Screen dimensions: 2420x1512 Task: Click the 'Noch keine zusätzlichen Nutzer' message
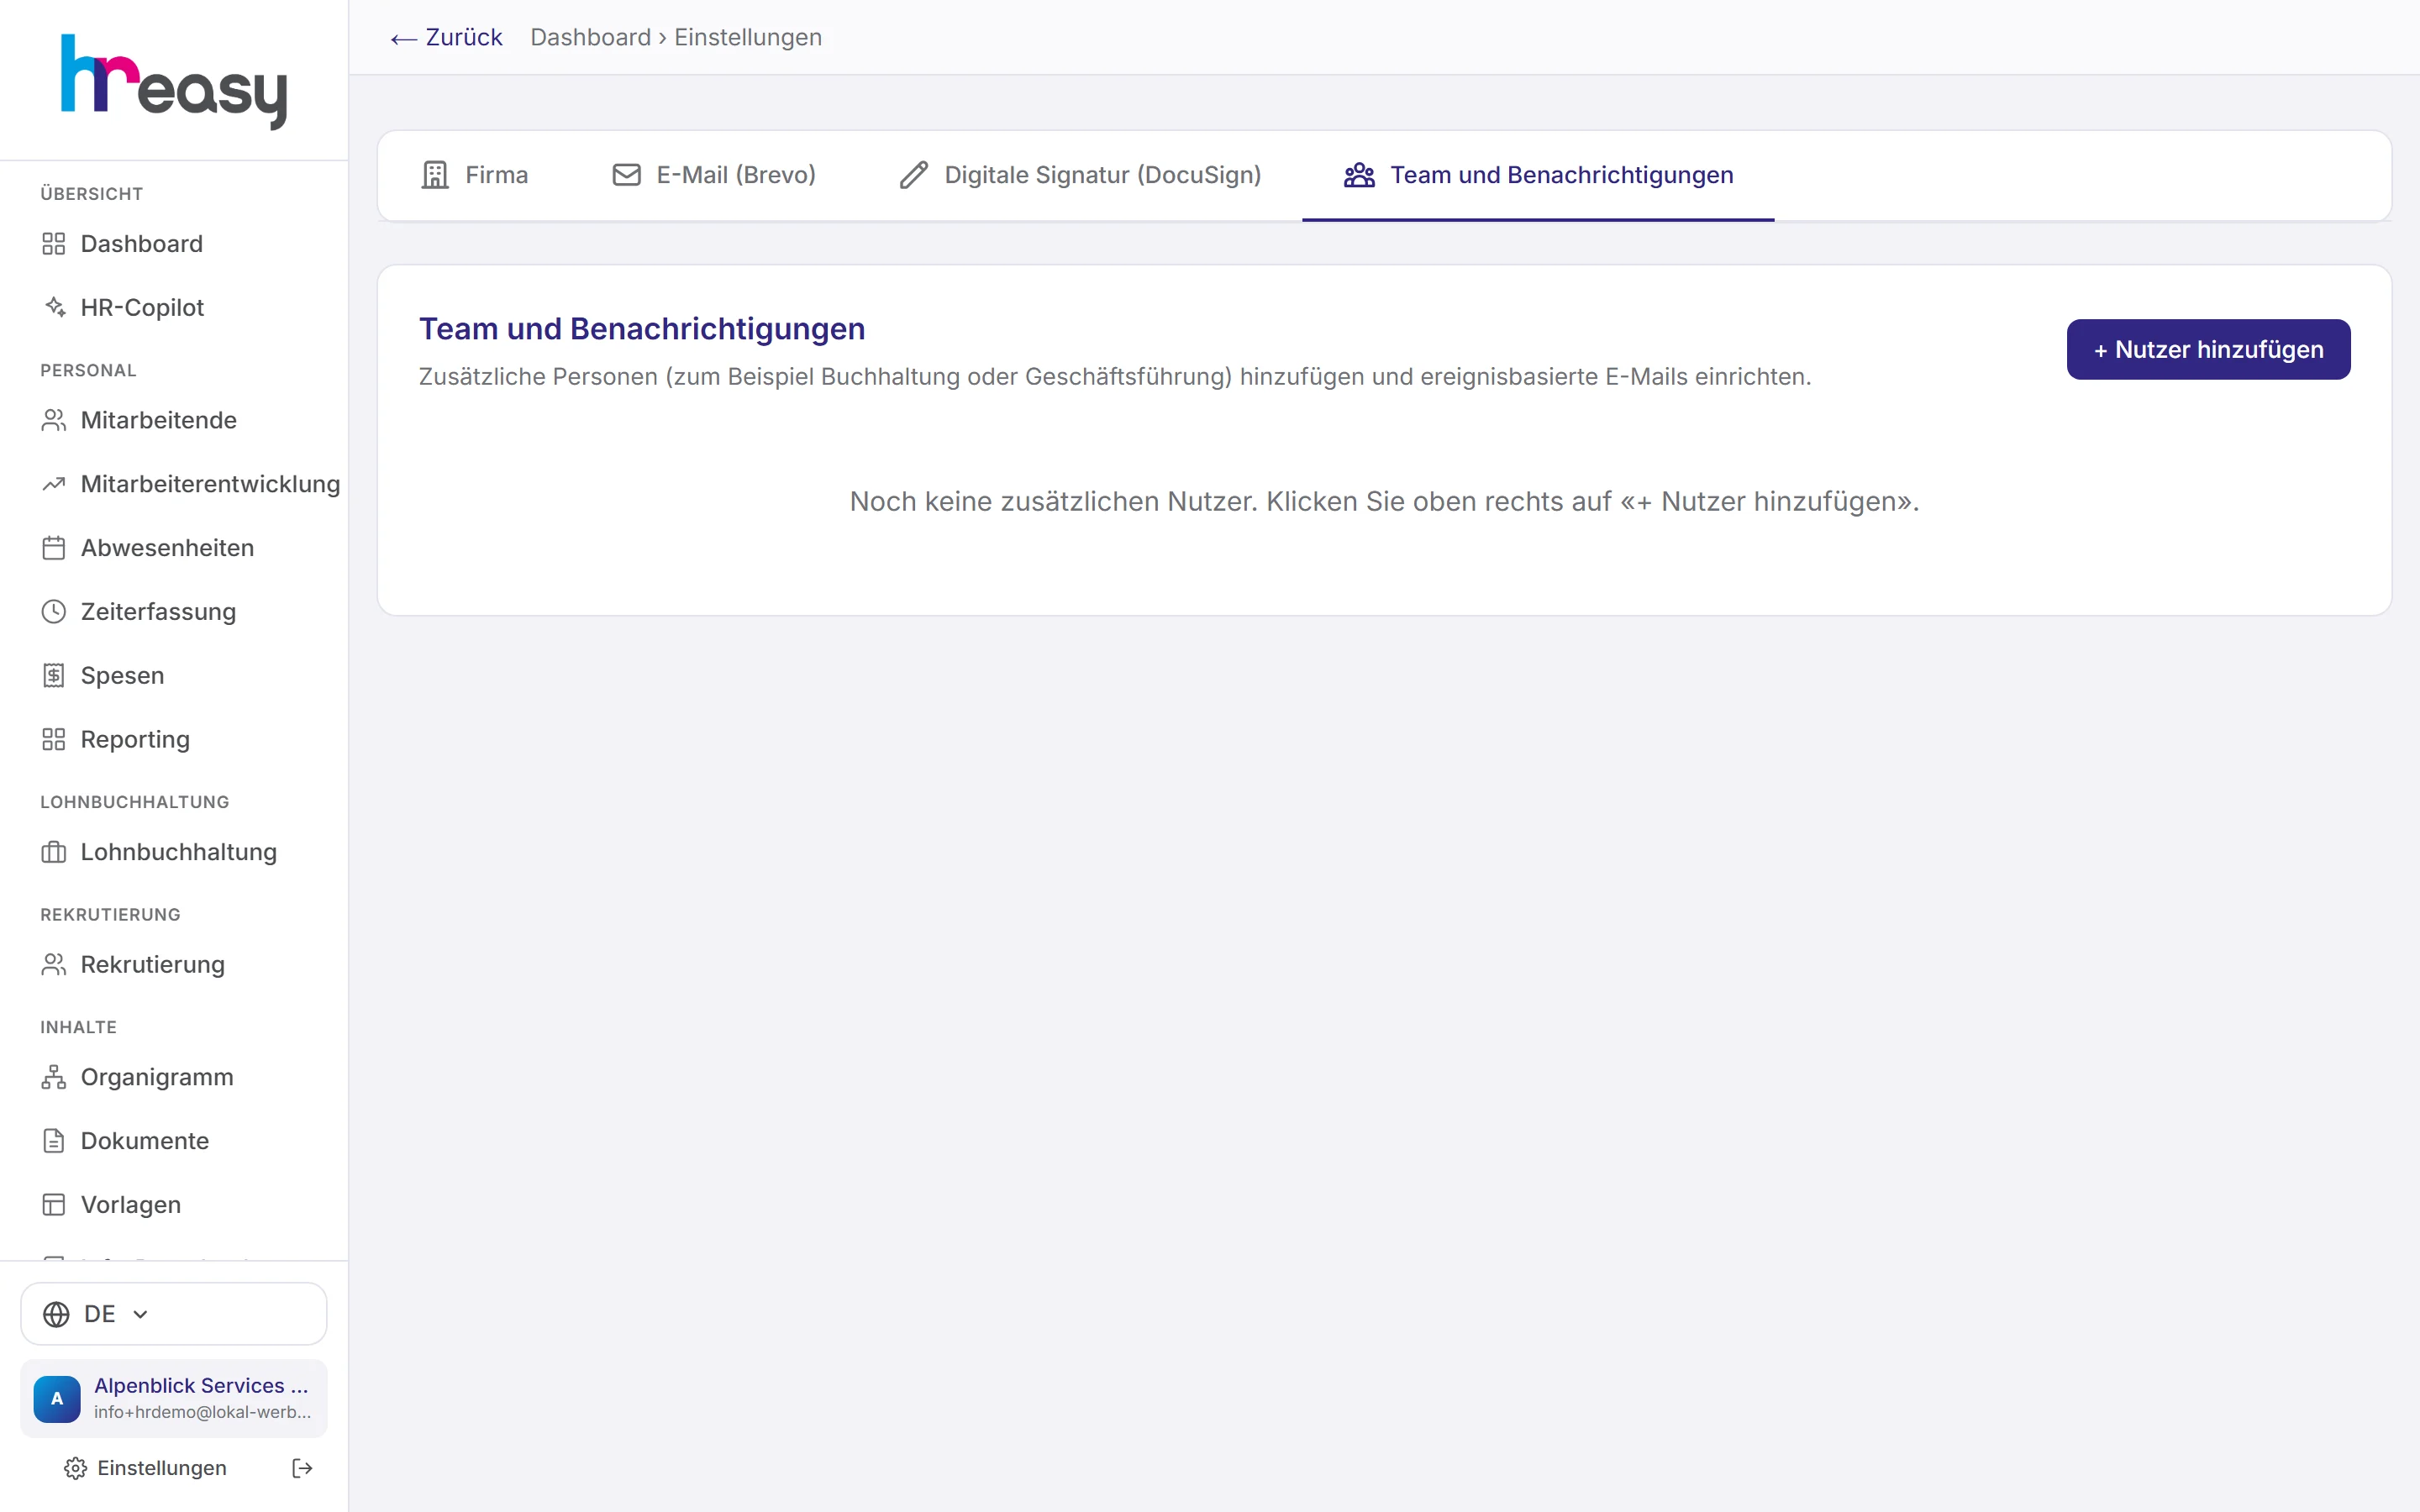1384,502
